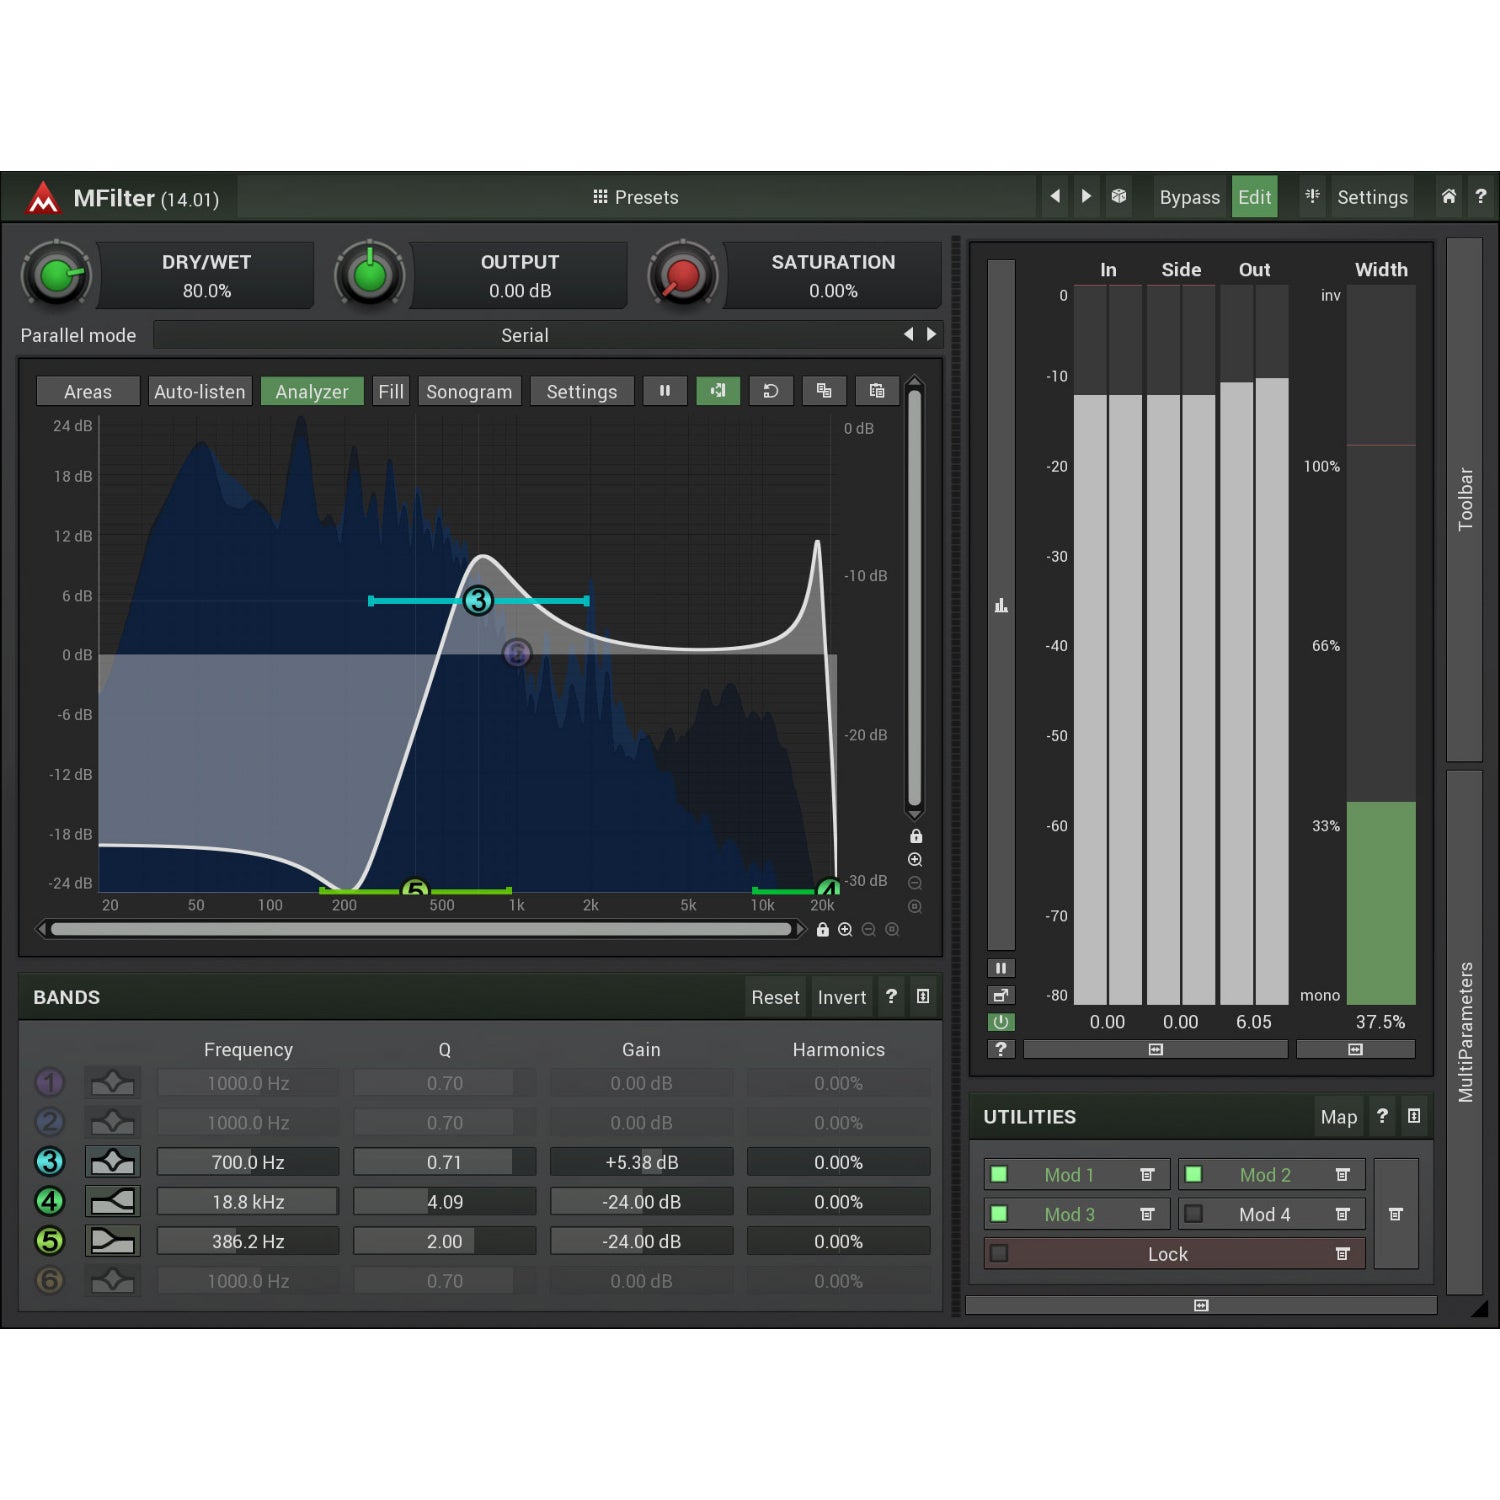Enable the Sonogram view

(x=469, y=391)
